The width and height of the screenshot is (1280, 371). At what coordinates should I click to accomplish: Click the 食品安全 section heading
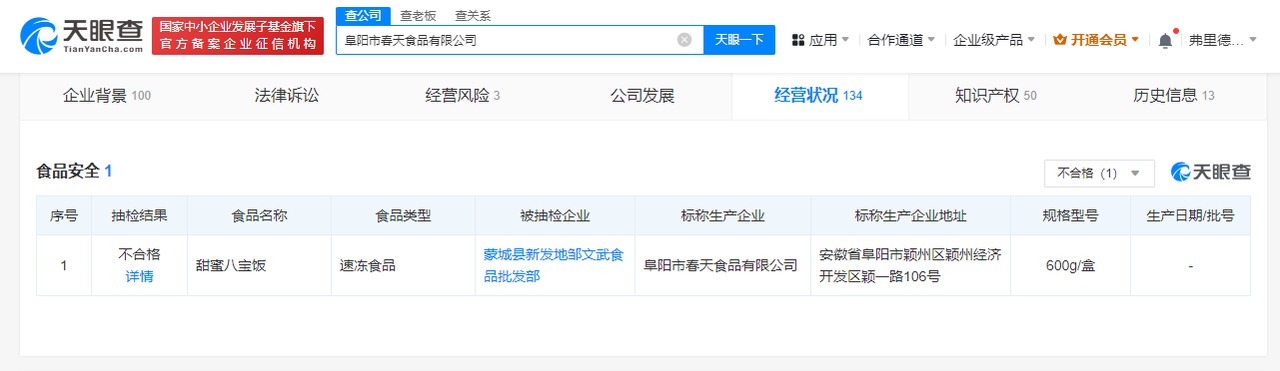[x=74, y=171]
